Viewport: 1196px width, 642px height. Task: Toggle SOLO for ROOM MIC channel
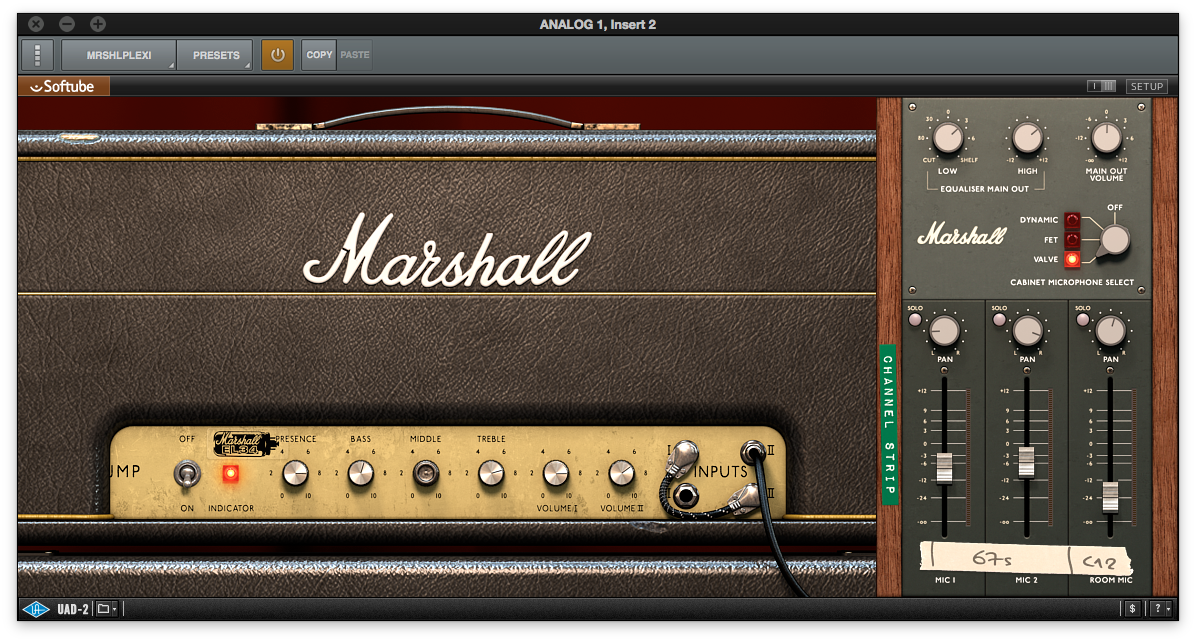(1082, 319)
